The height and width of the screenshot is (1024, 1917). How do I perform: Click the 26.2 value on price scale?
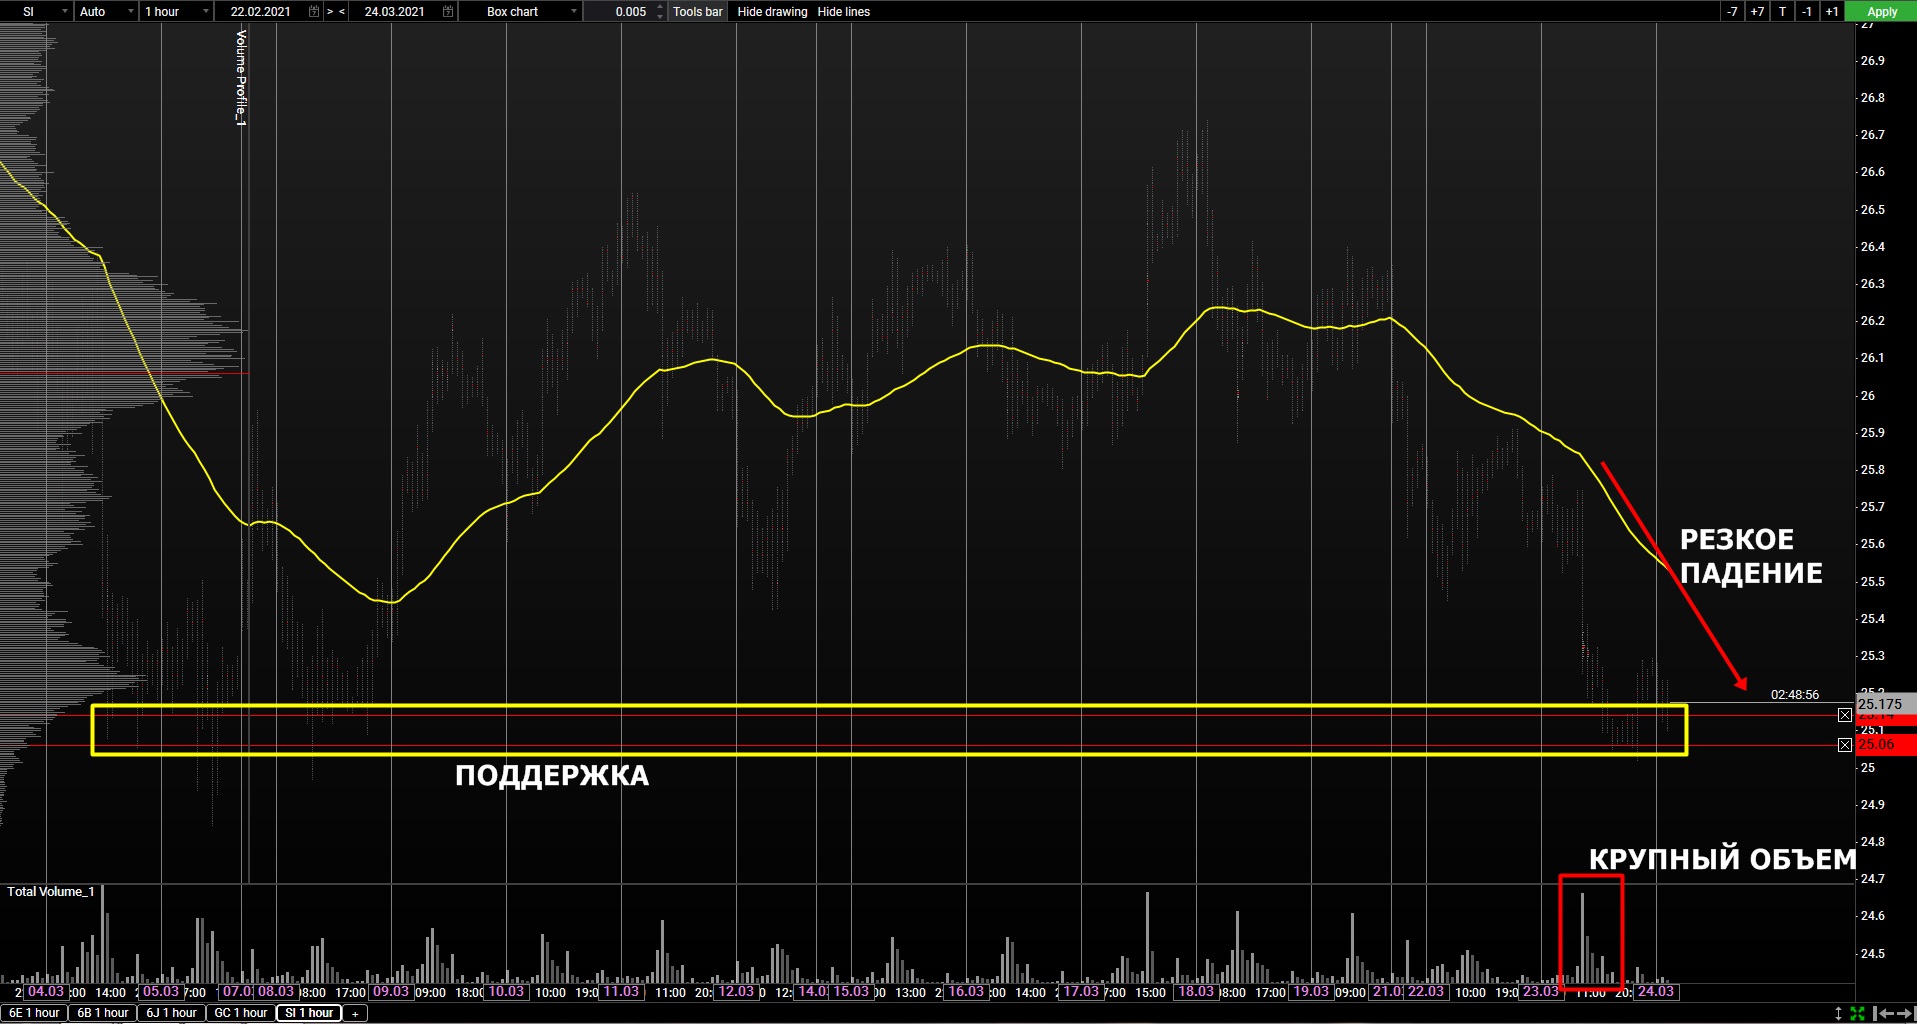1872,321
